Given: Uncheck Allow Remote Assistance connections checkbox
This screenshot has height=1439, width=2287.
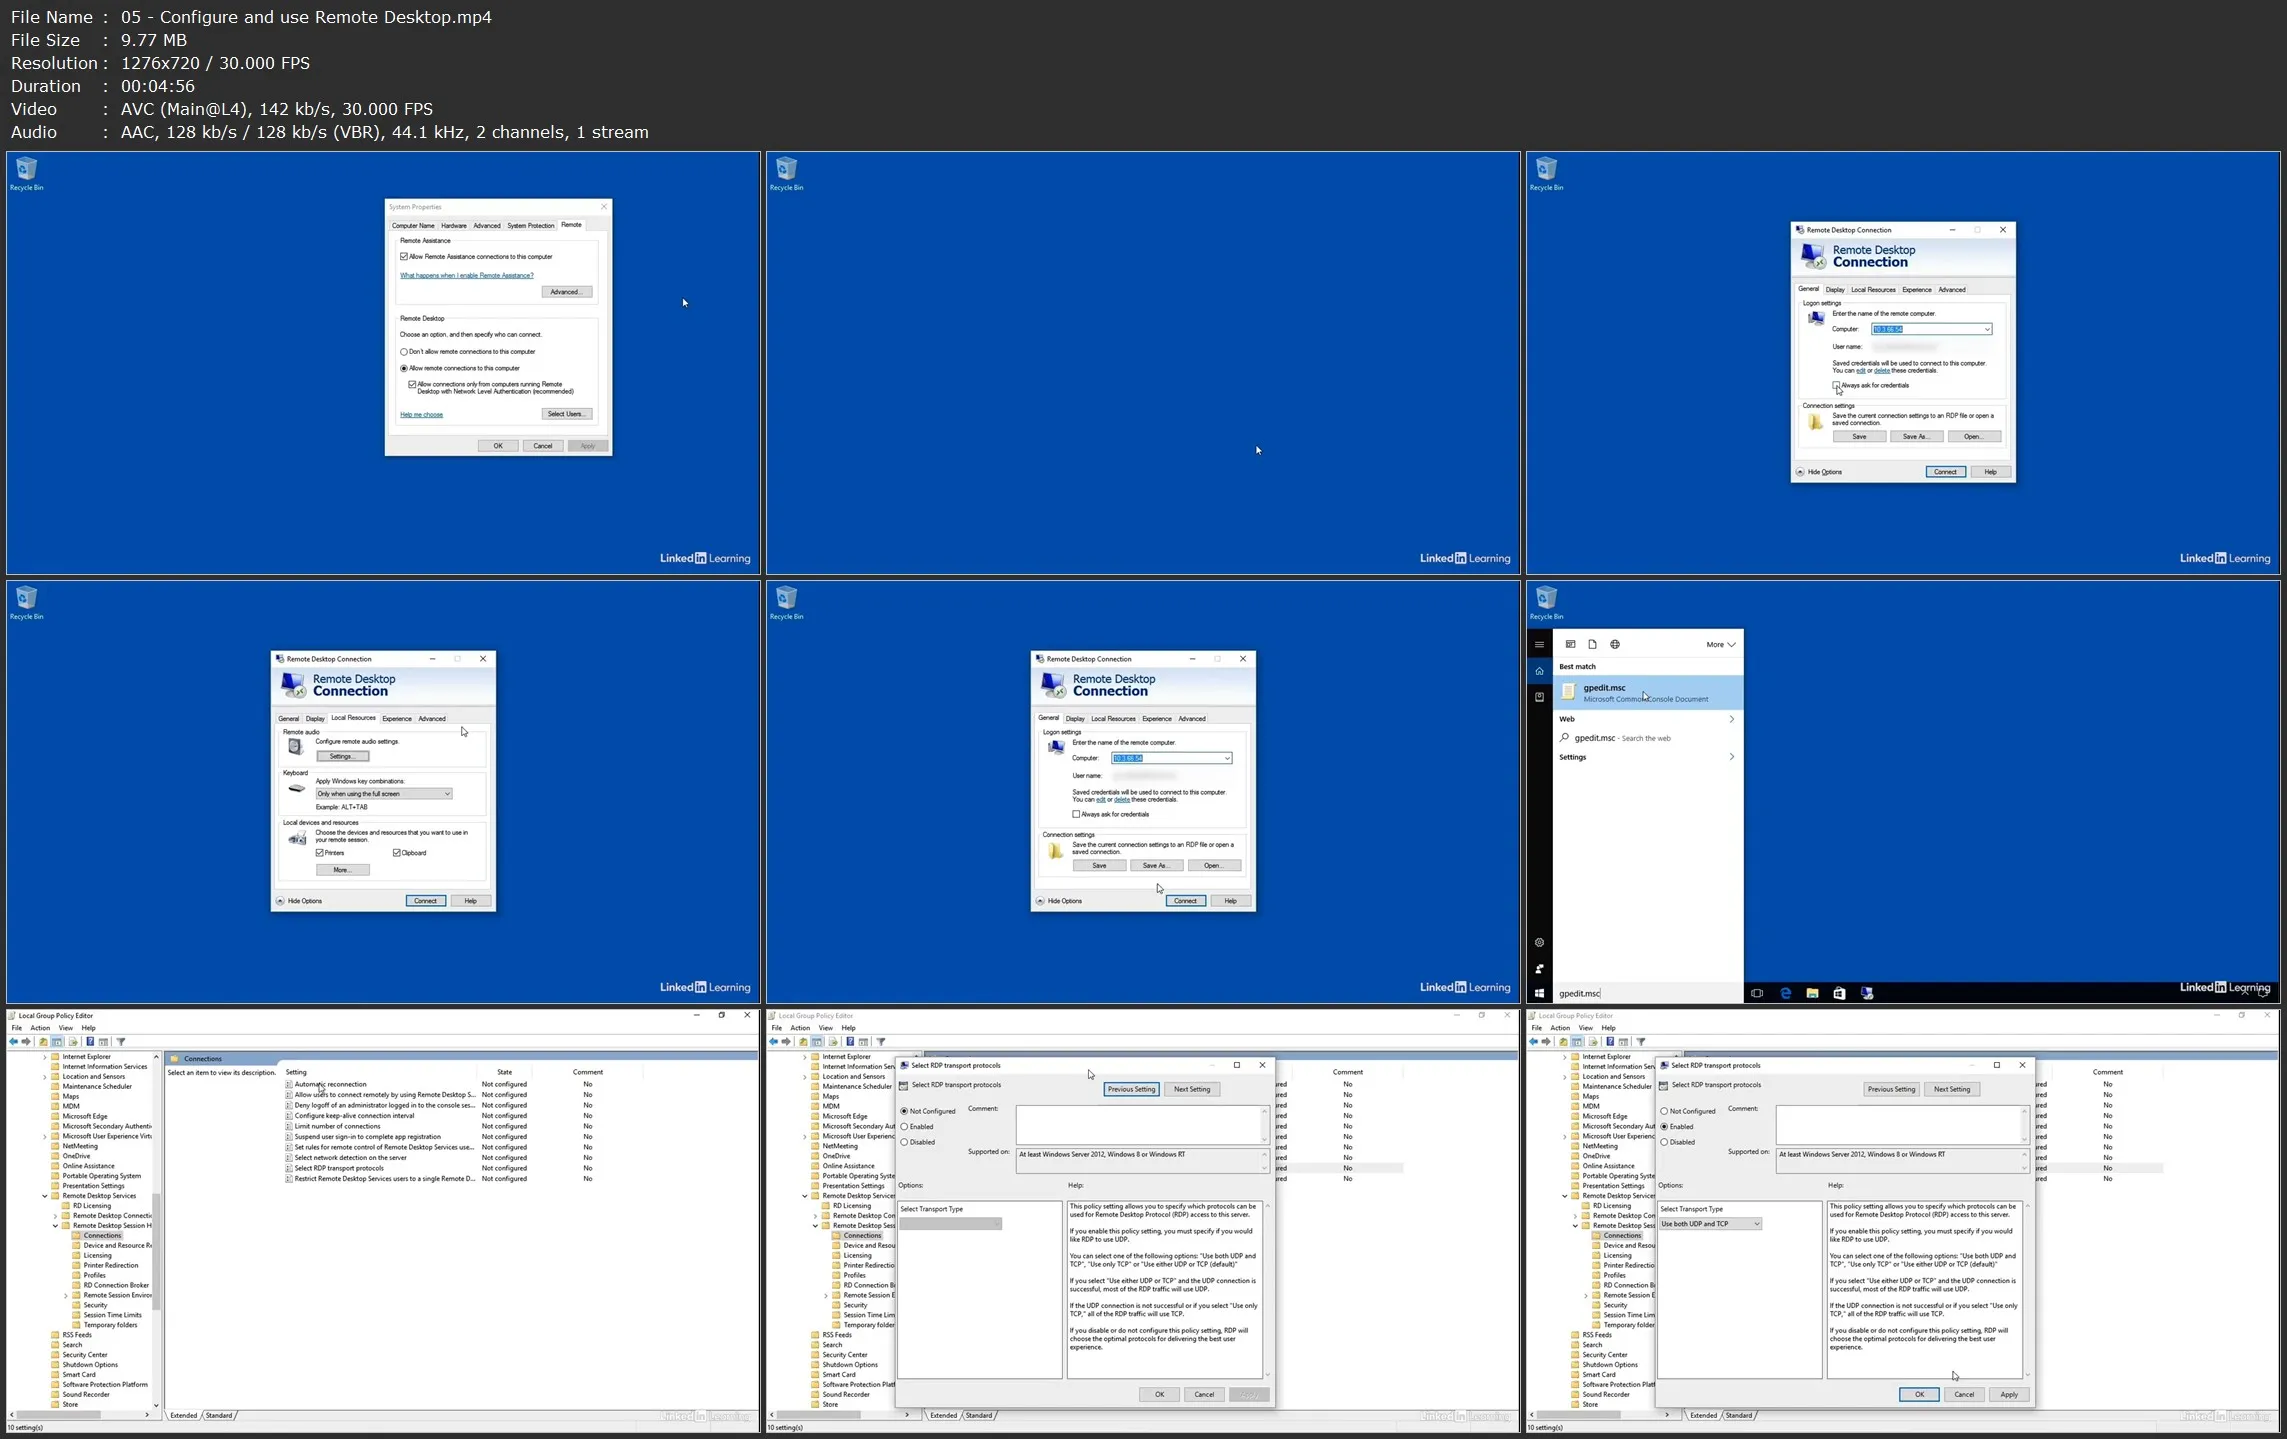Looking at the screenshot, I should point(405,257).
